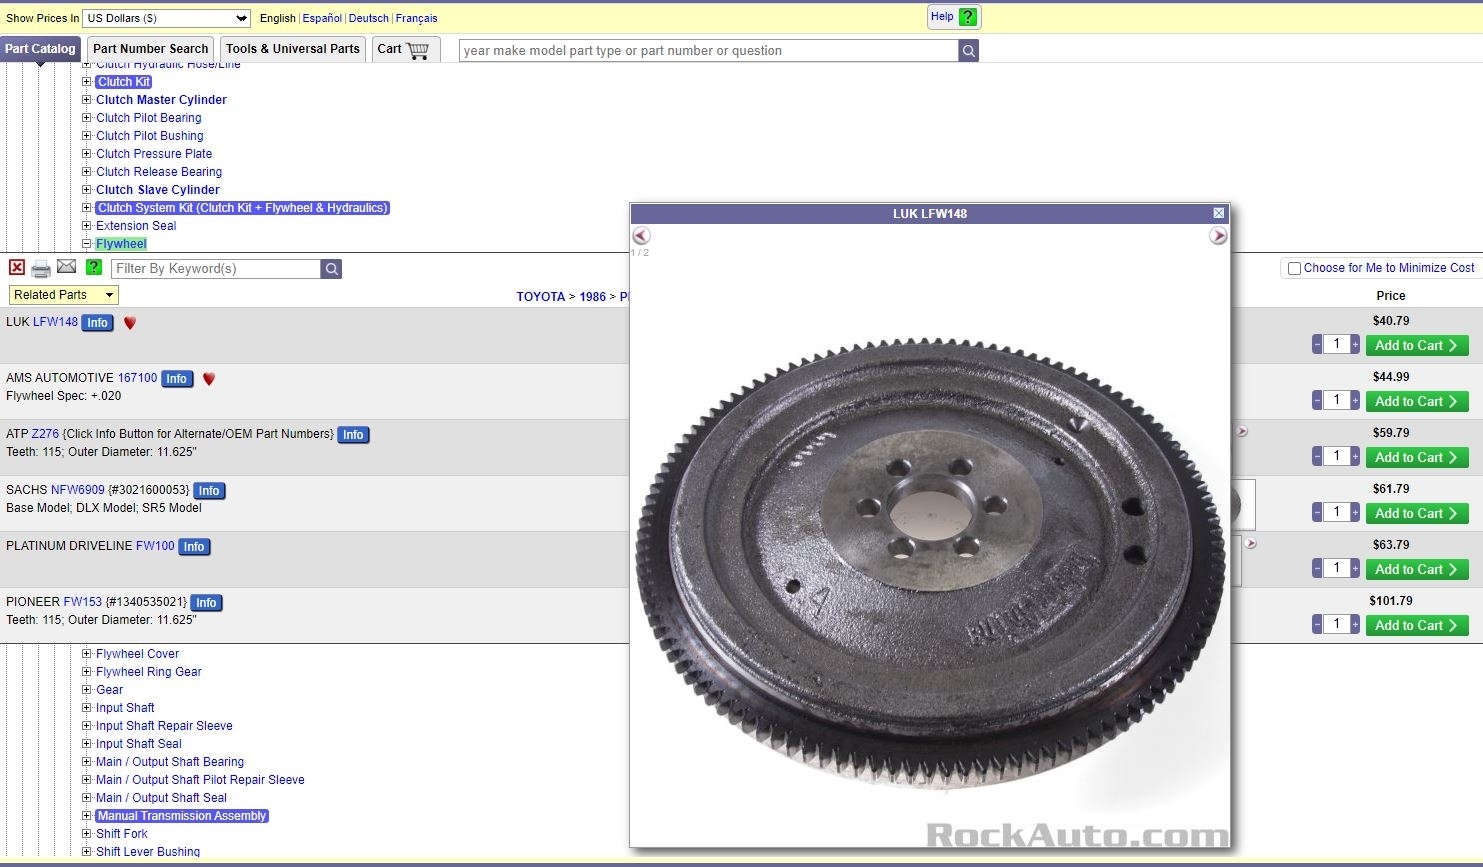Open the Show Prices In currency dropdown
Image resolution: width=1483 pixels, height=867 pixels.
(166, 18)
